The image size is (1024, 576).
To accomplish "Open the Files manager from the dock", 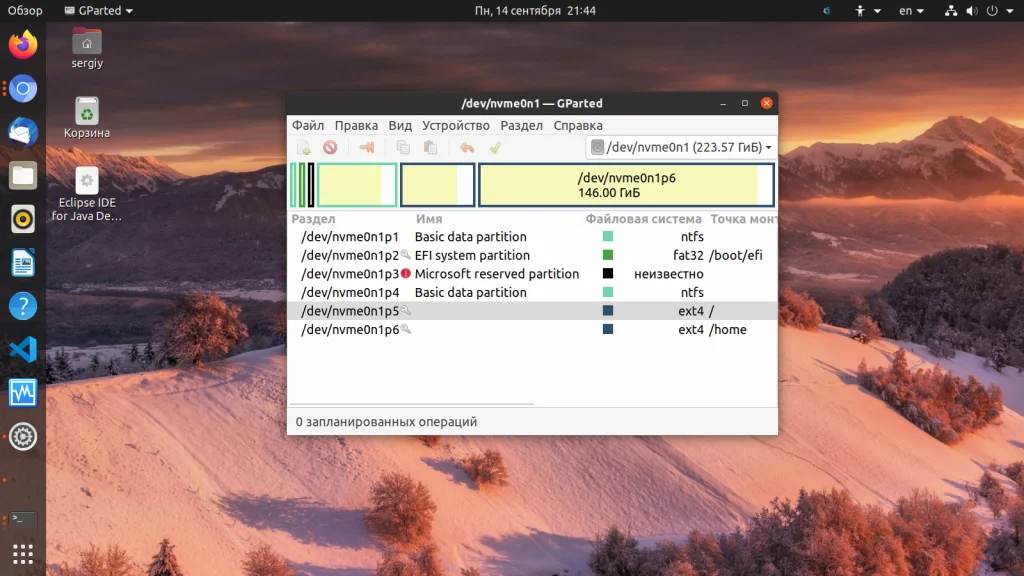I will pos(23,176).
